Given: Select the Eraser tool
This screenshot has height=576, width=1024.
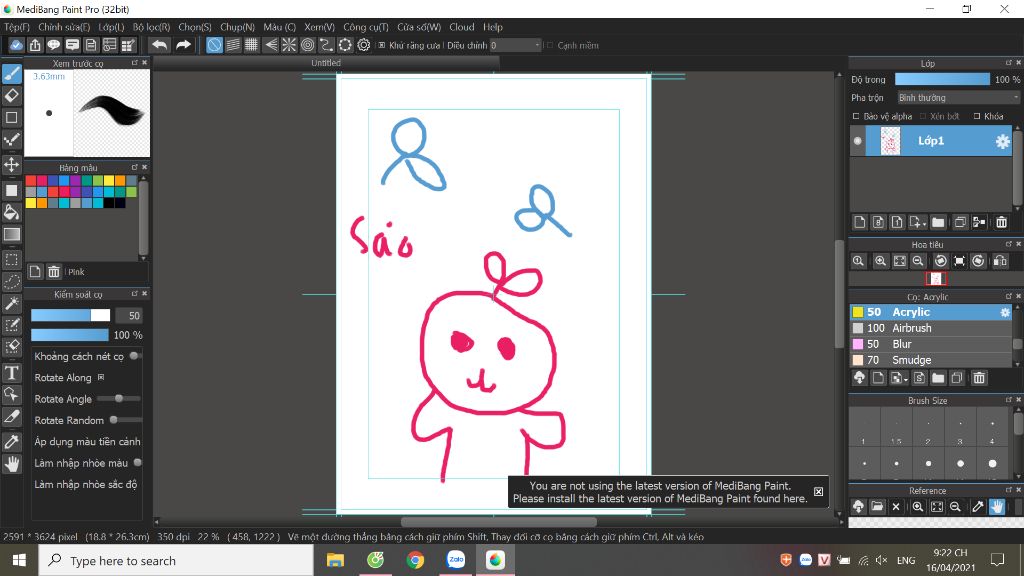Looking at the screenshot, I should coord(12,95).
